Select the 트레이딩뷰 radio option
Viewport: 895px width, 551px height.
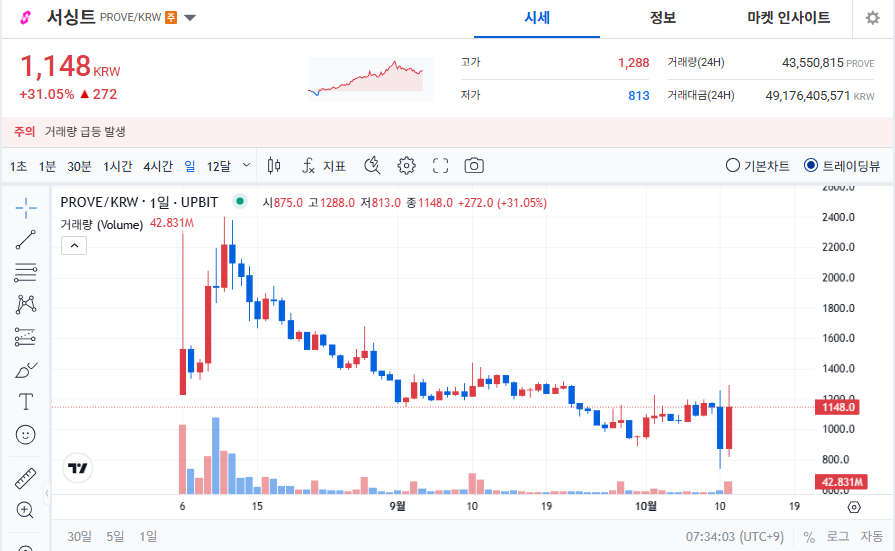[842, 166]
